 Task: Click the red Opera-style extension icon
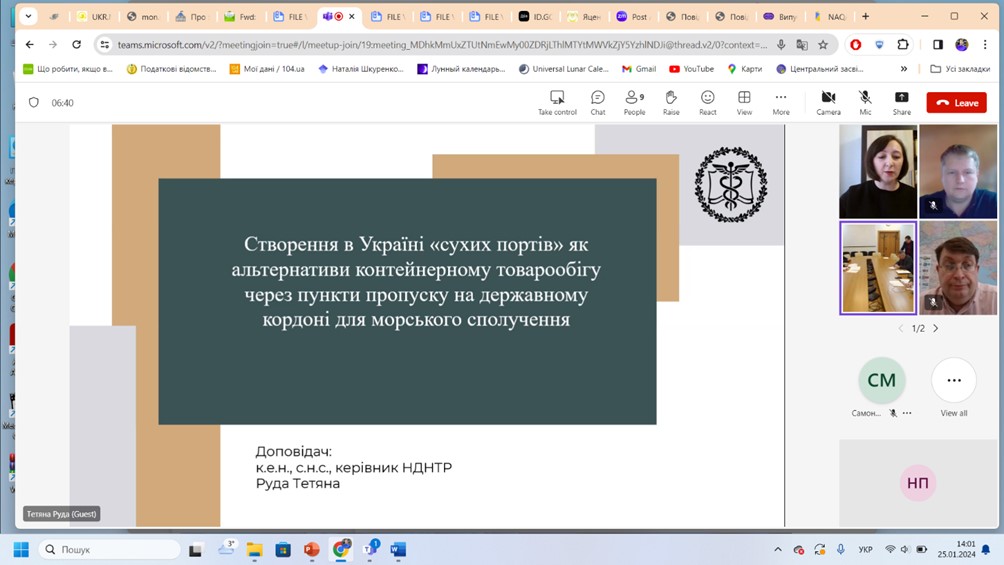click(855, 44)
